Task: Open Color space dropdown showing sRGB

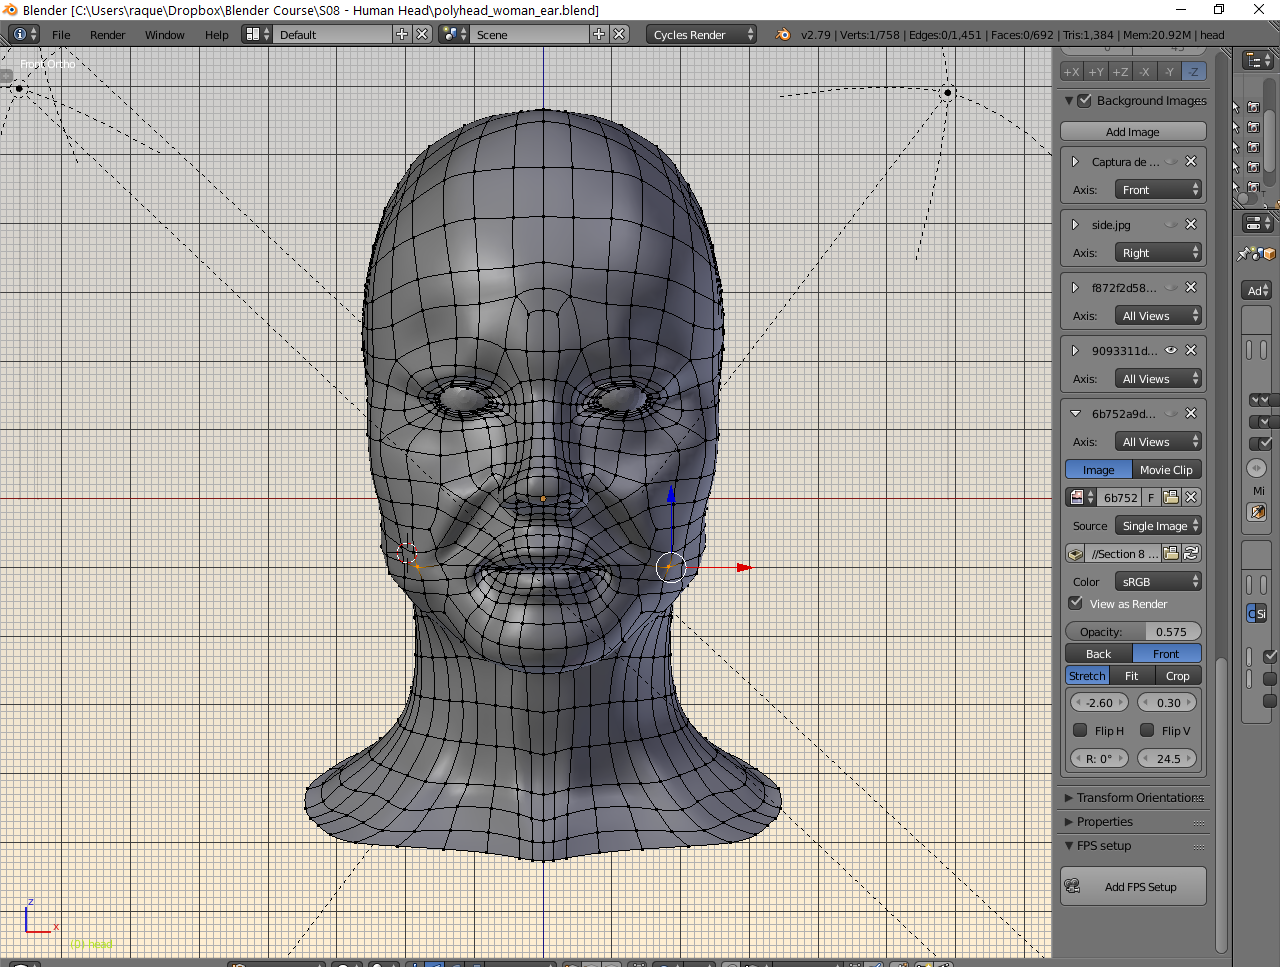Action: click(x=1158, y=581)
